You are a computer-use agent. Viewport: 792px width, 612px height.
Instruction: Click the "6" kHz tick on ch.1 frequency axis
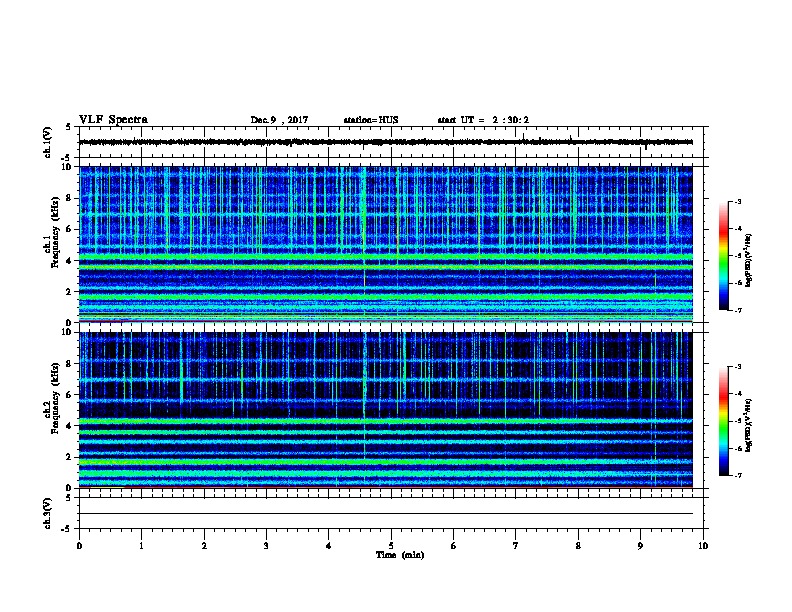coord(68,229)
